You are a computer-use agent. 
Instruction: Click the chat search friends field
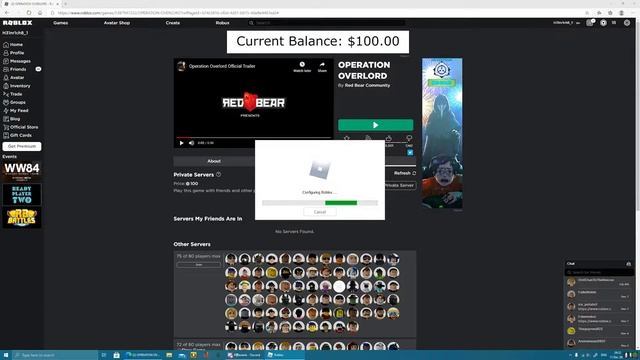tap(599, 272)
